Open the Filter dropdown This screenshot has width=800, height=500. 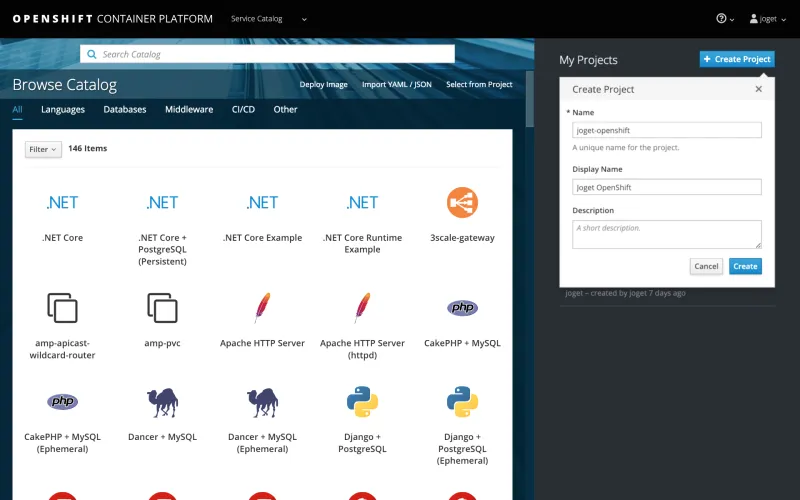[43, 149]
